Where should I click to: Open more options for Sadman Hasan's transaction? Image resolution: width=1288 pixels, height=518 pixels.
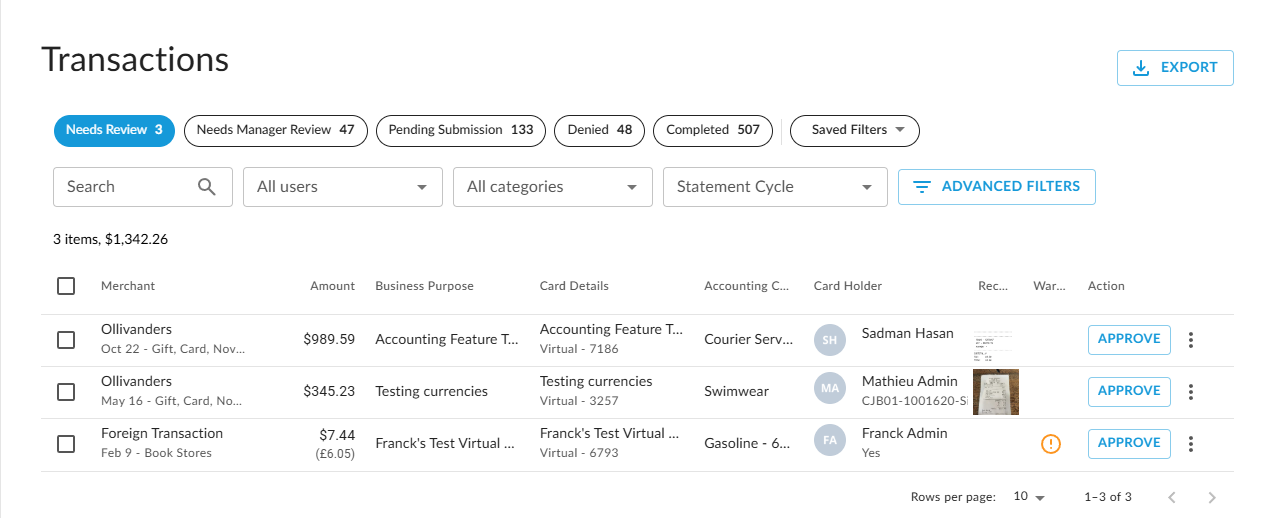tap(1190, 340)
